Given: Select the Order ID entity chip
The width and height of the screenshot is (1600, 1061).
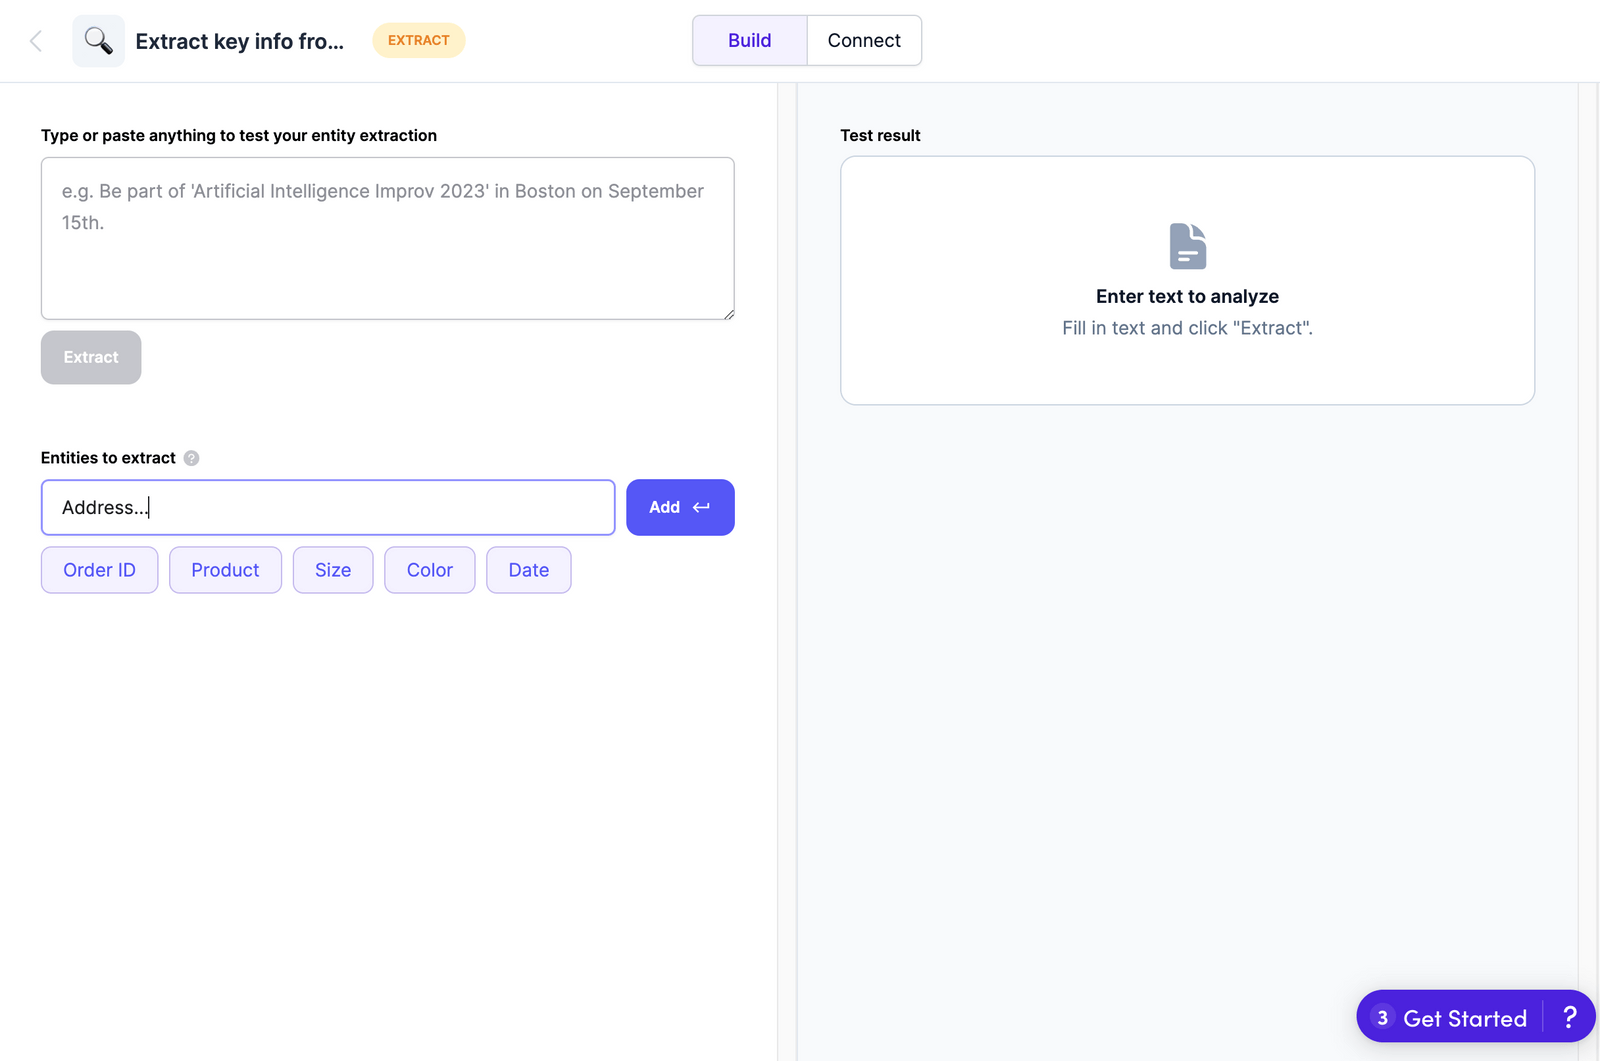Looking at the screenshot, I should [99, 570].
